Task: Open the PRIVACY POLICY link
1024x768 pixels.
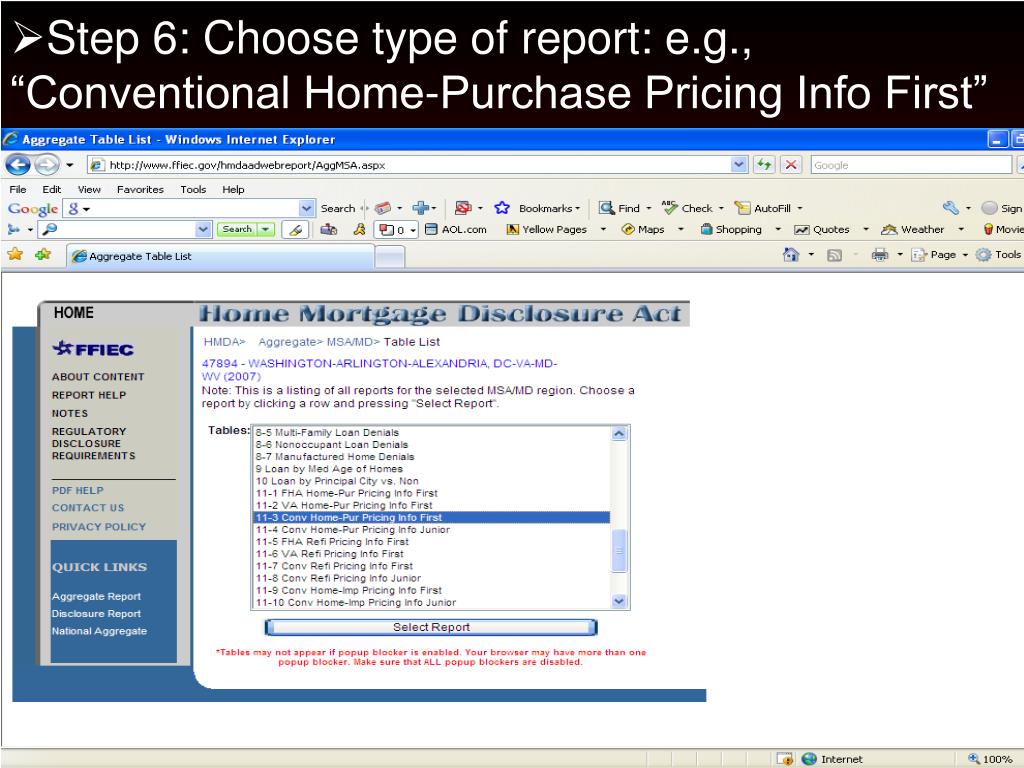Action: pos(99,526)
